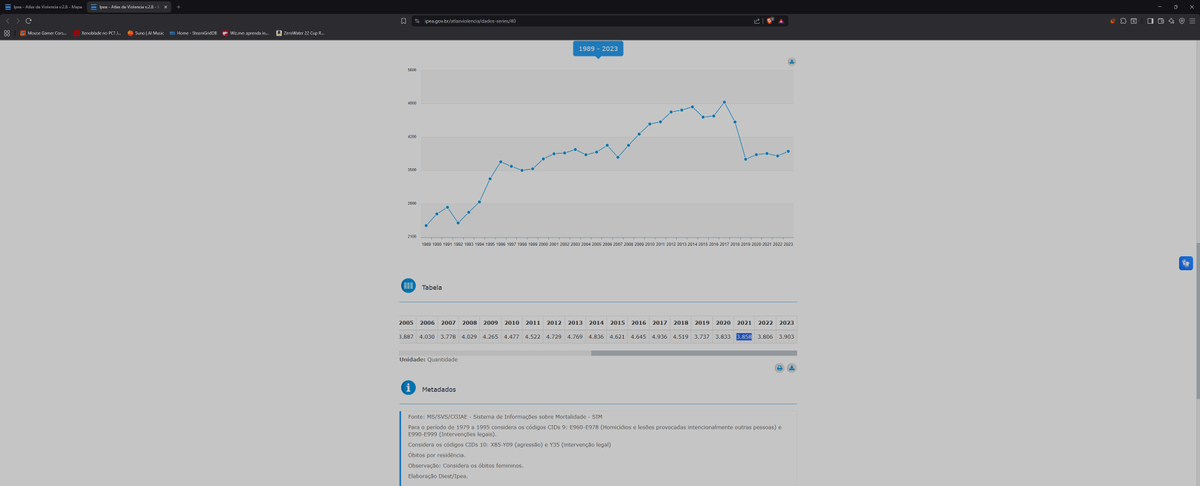
Task: Click the floating blue widget on right edge
Action: pos(1185,263)
